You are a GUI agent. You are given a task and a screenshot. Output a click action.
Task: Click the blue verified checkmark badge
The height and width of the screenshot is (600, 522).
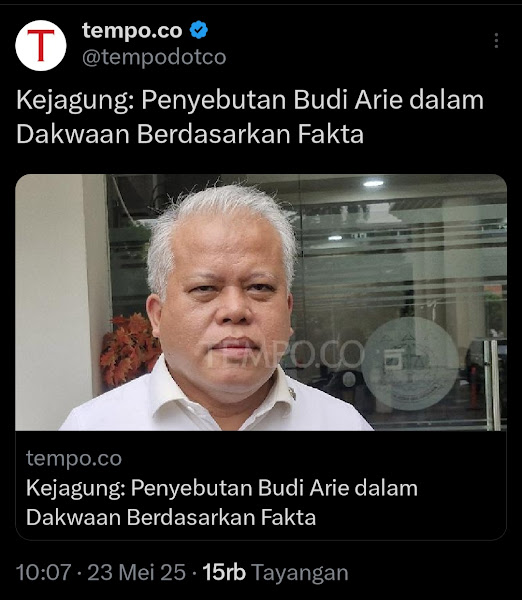tap(199, 30)
